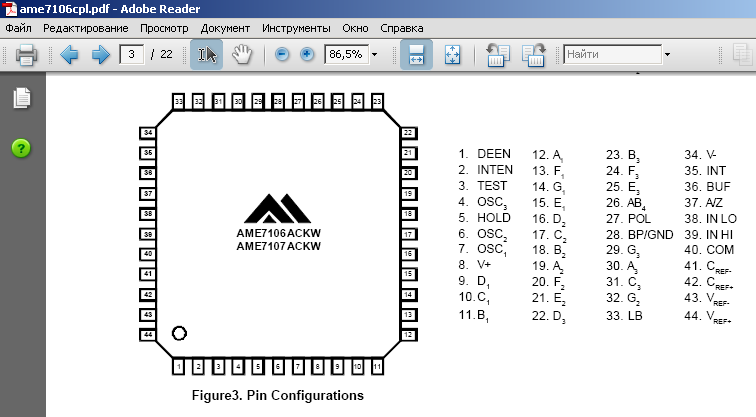Viewport: 756px width, 417px height.
Task: Click pin box 22 on chip diagram
Action: pos(408,133)
